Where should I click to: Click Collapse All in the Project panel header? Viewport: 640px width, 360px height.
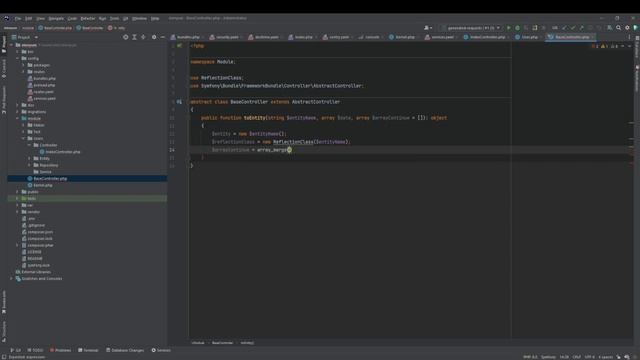coord(143,37)
